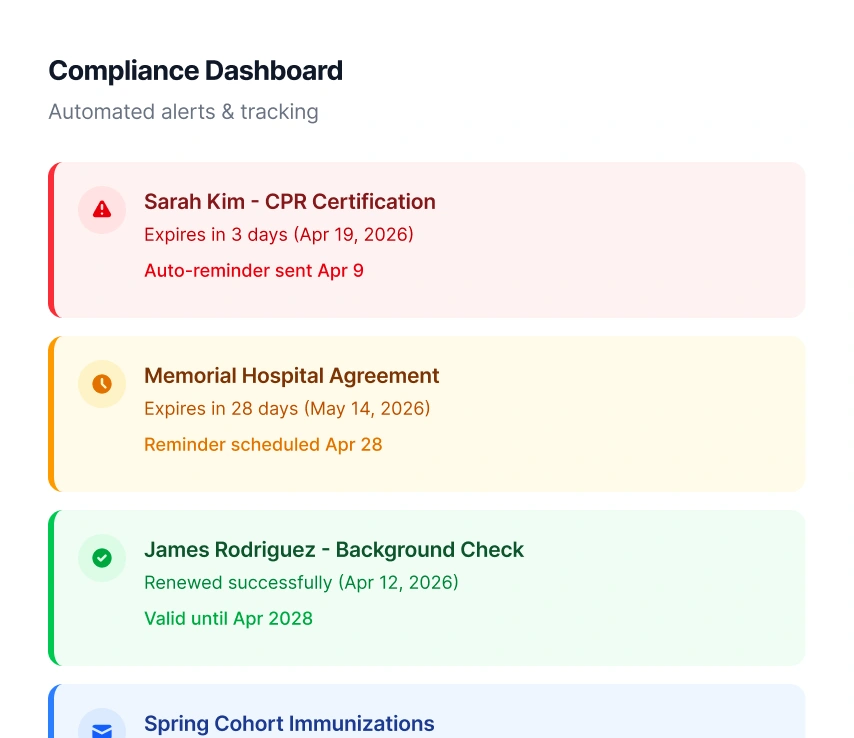Screen dimensions: 854x738
Task: Open the envelope icon on Spring Cohort card
Action: [x=101, y=730]
